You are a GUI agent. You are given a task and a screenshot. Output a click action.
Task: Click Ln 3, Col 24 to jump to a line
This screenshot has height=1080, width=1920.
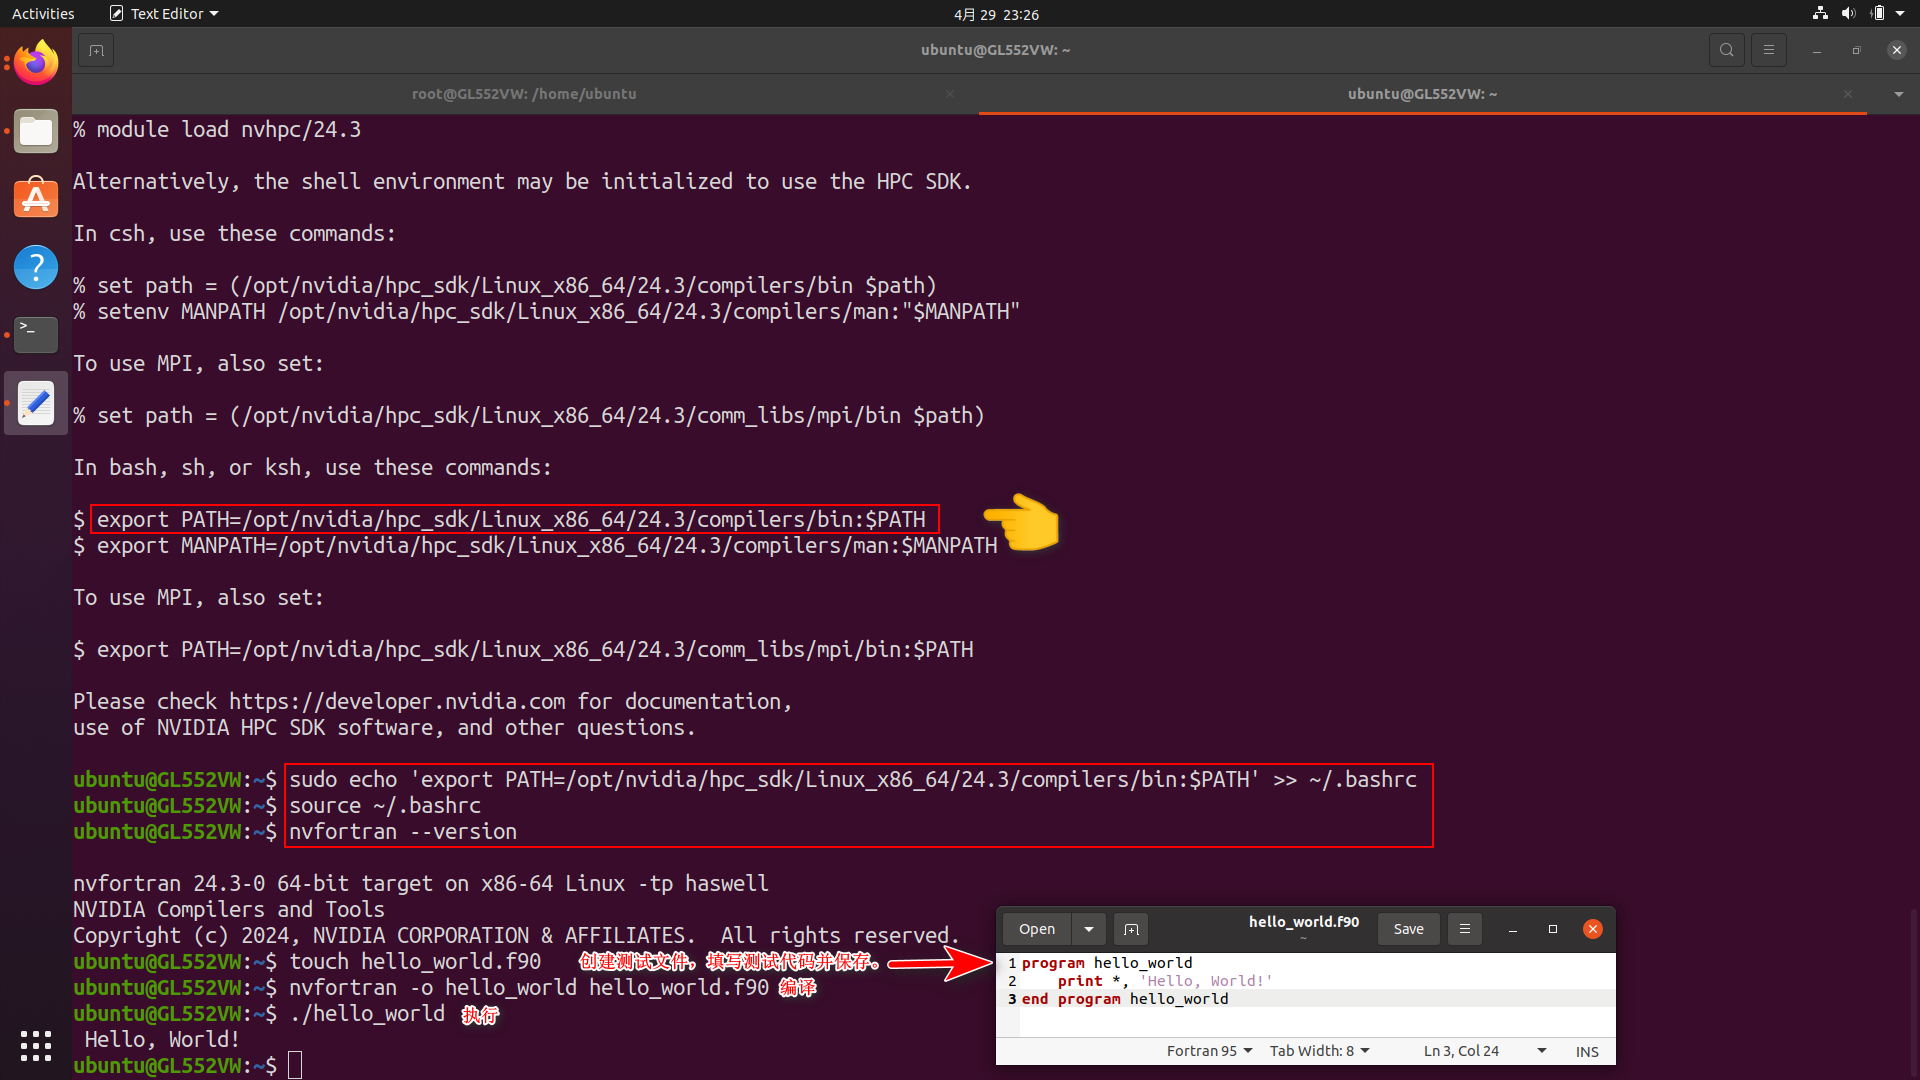pyautogui.click(x=1462, y=1051)
